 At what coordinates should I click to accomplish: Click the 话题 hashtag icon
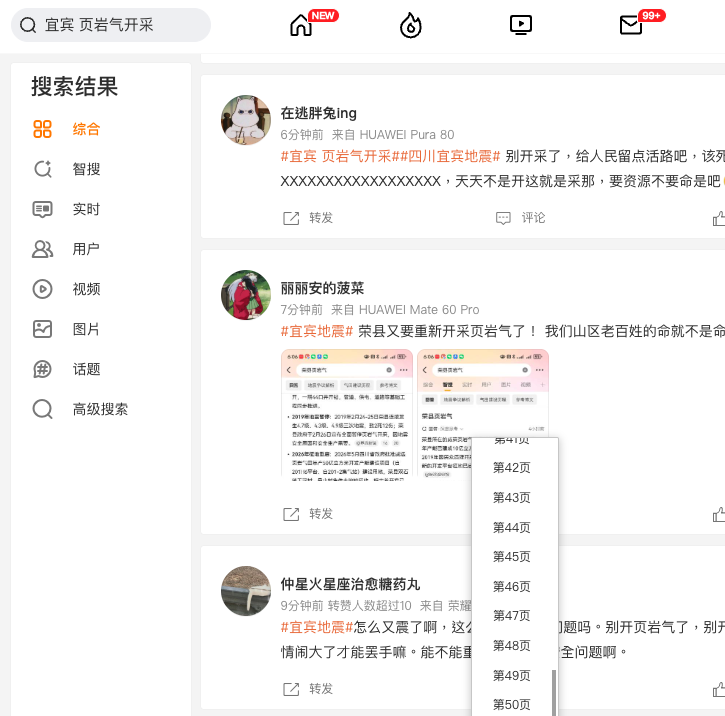point(43,369)
